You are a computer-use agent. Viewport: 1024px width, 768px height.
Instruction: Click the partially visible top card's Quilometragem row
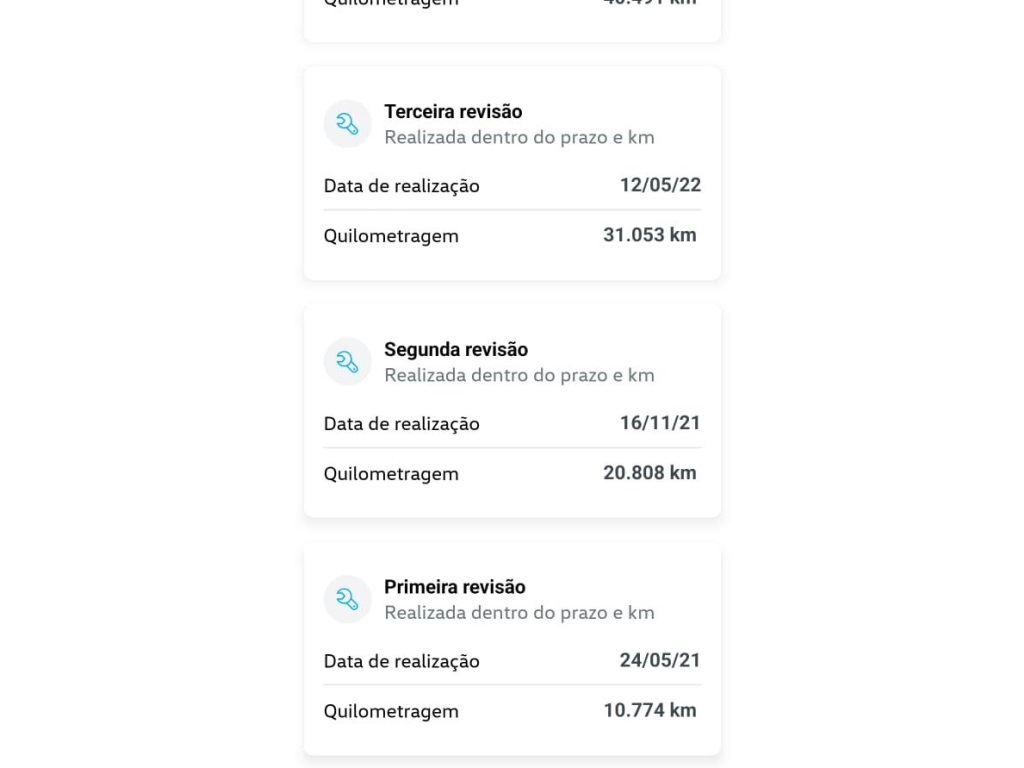tap(512, 3)
